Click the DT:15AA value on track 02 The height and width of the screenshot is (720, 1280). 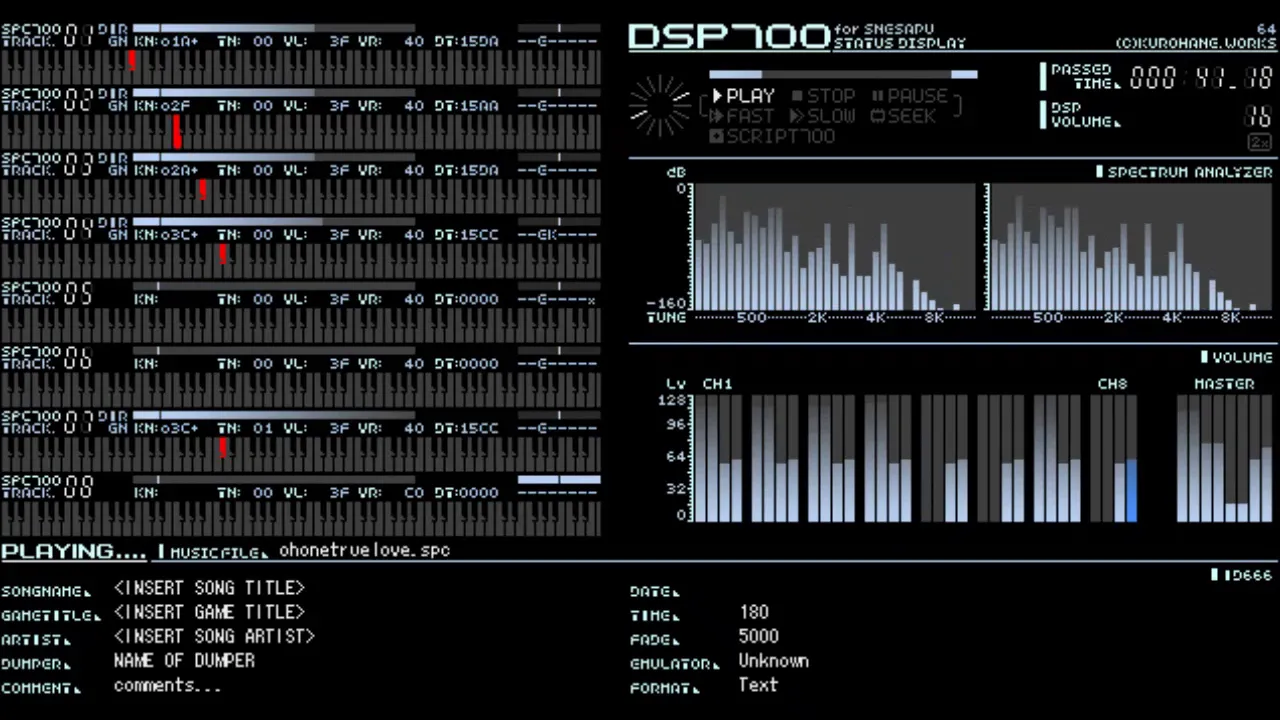(466, 106)
